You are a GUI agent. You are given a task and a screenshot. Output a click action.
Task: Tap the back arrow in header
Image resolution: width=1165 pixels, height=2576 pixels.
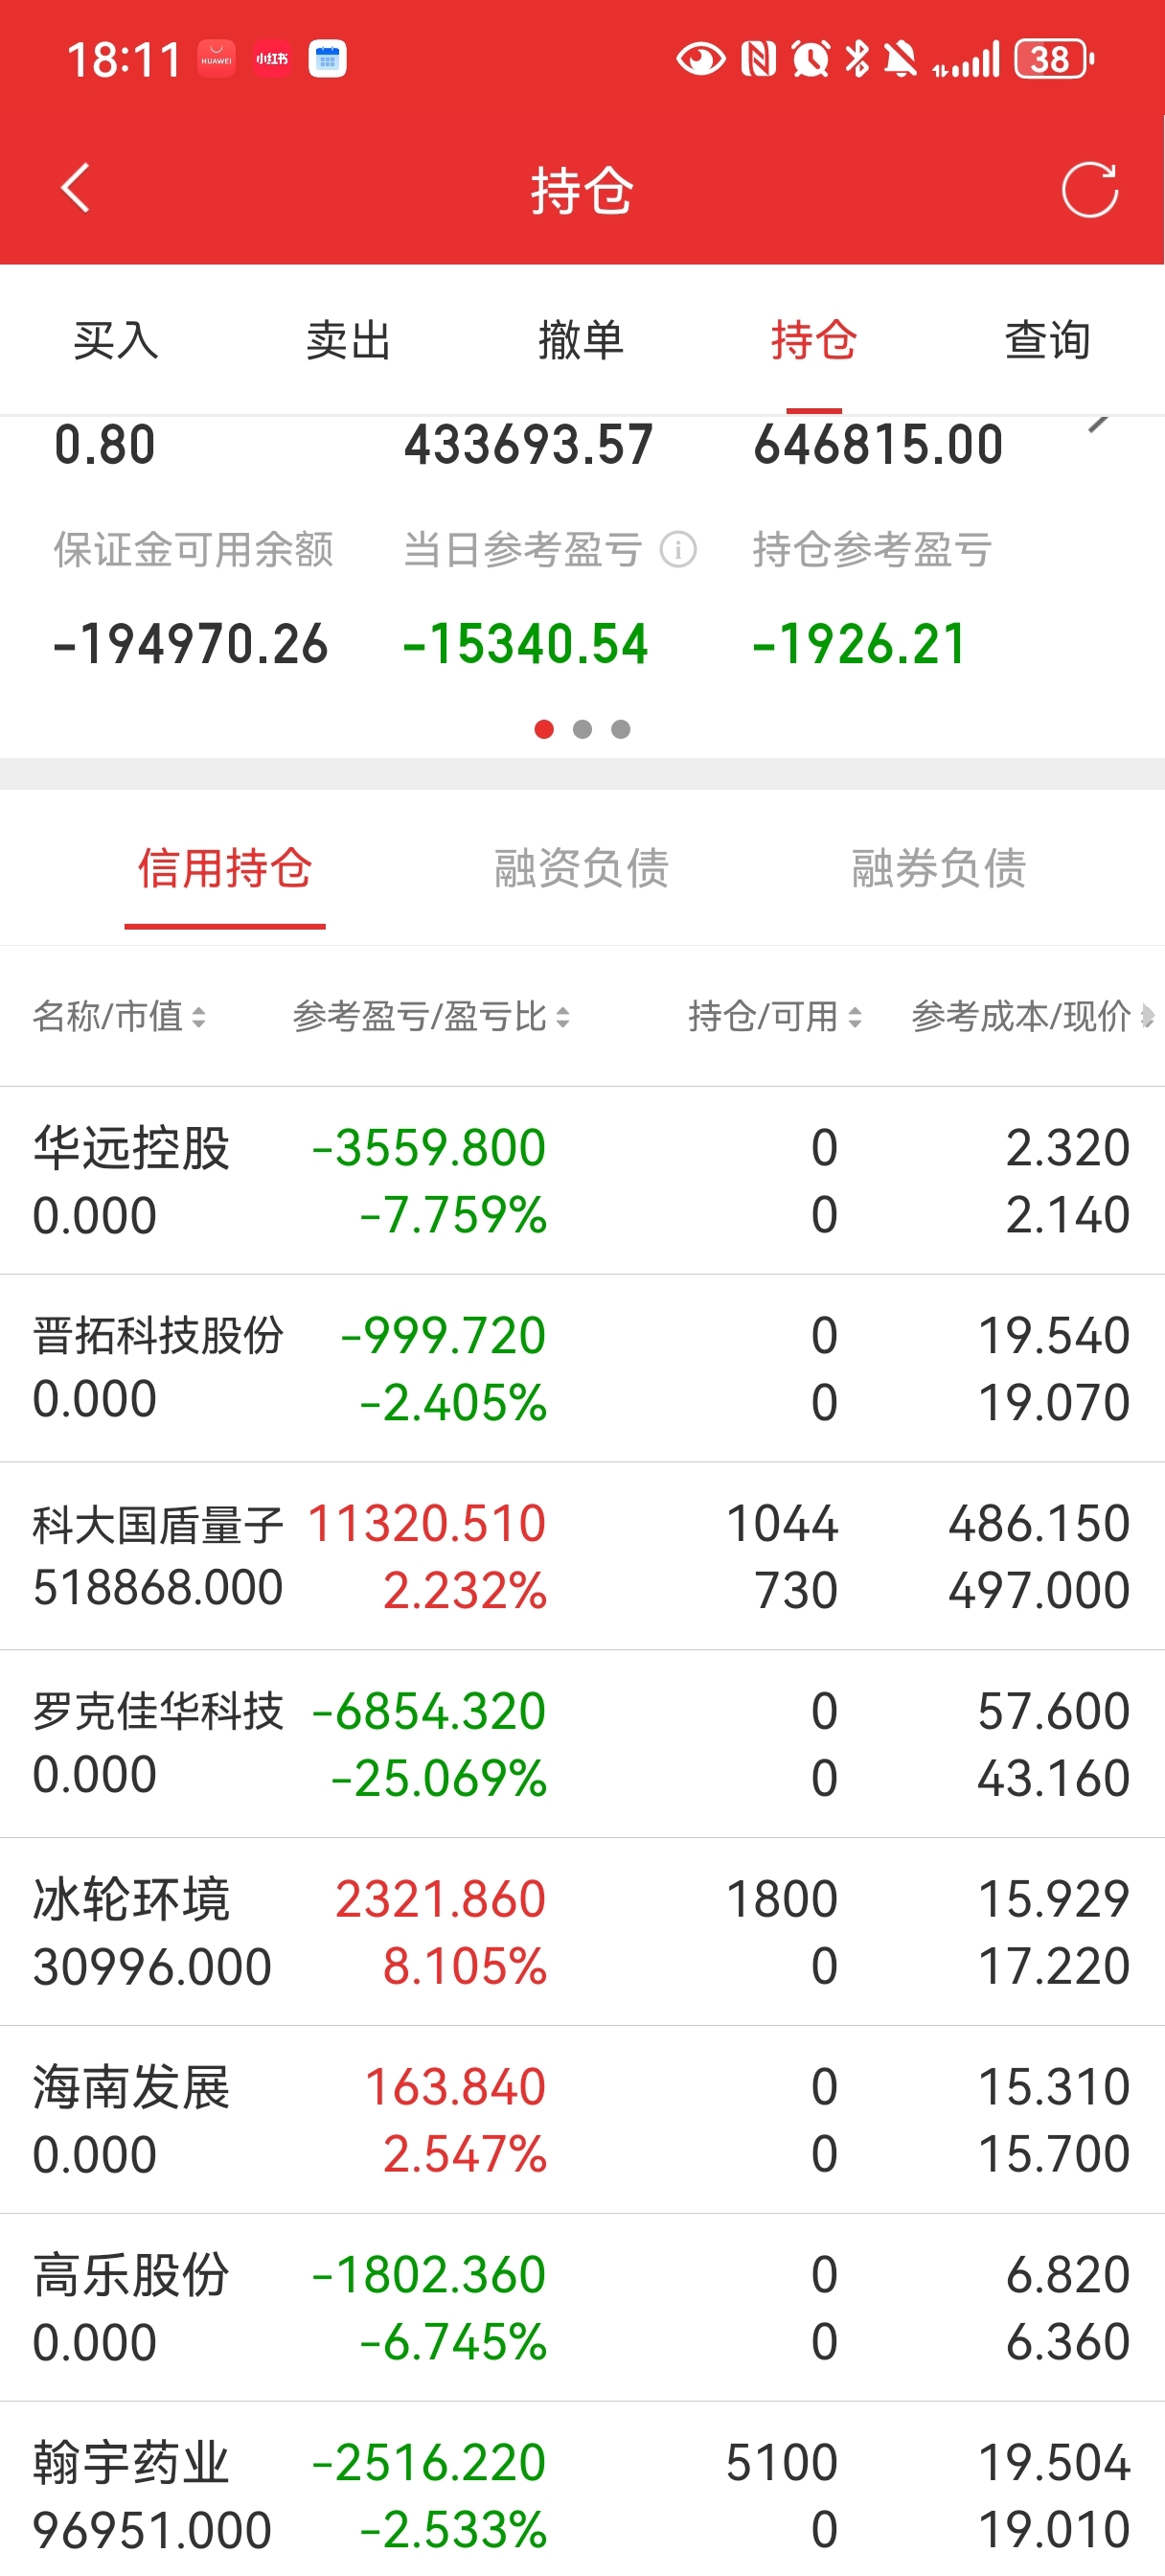[x=76, y=188]
